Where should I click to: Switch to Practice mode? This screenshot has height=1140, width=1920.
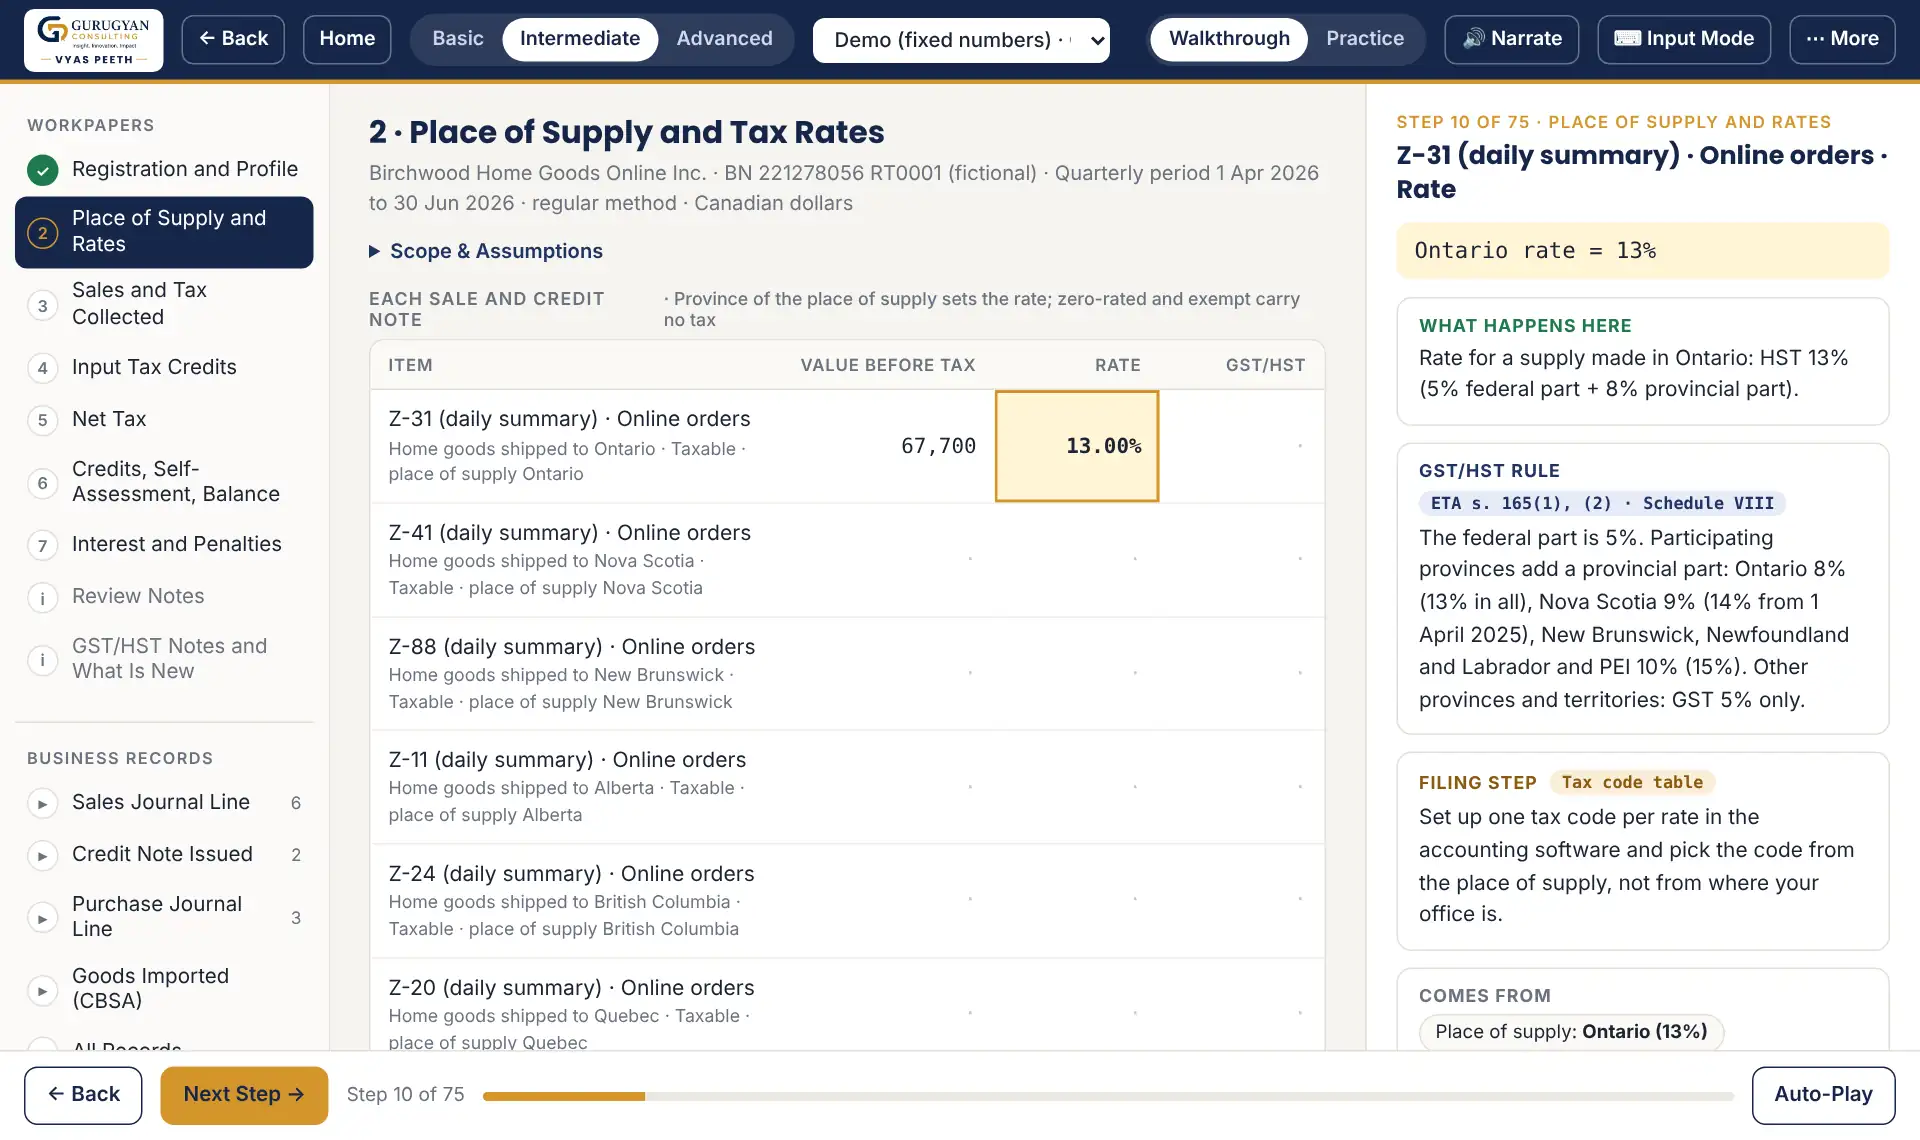click(1365, 39)
